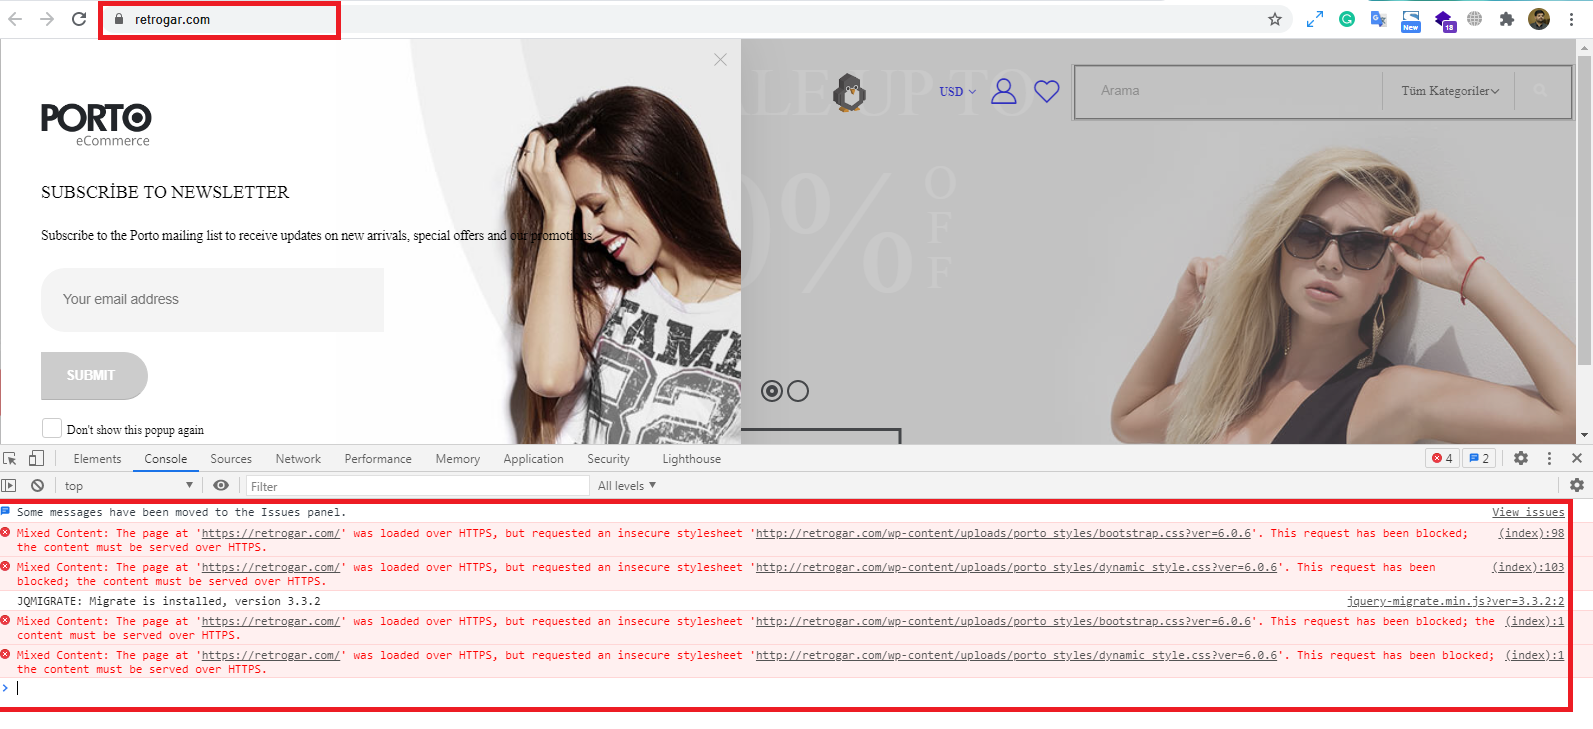Click the console Filter input
1593x729 pixels.
[418, 486]
